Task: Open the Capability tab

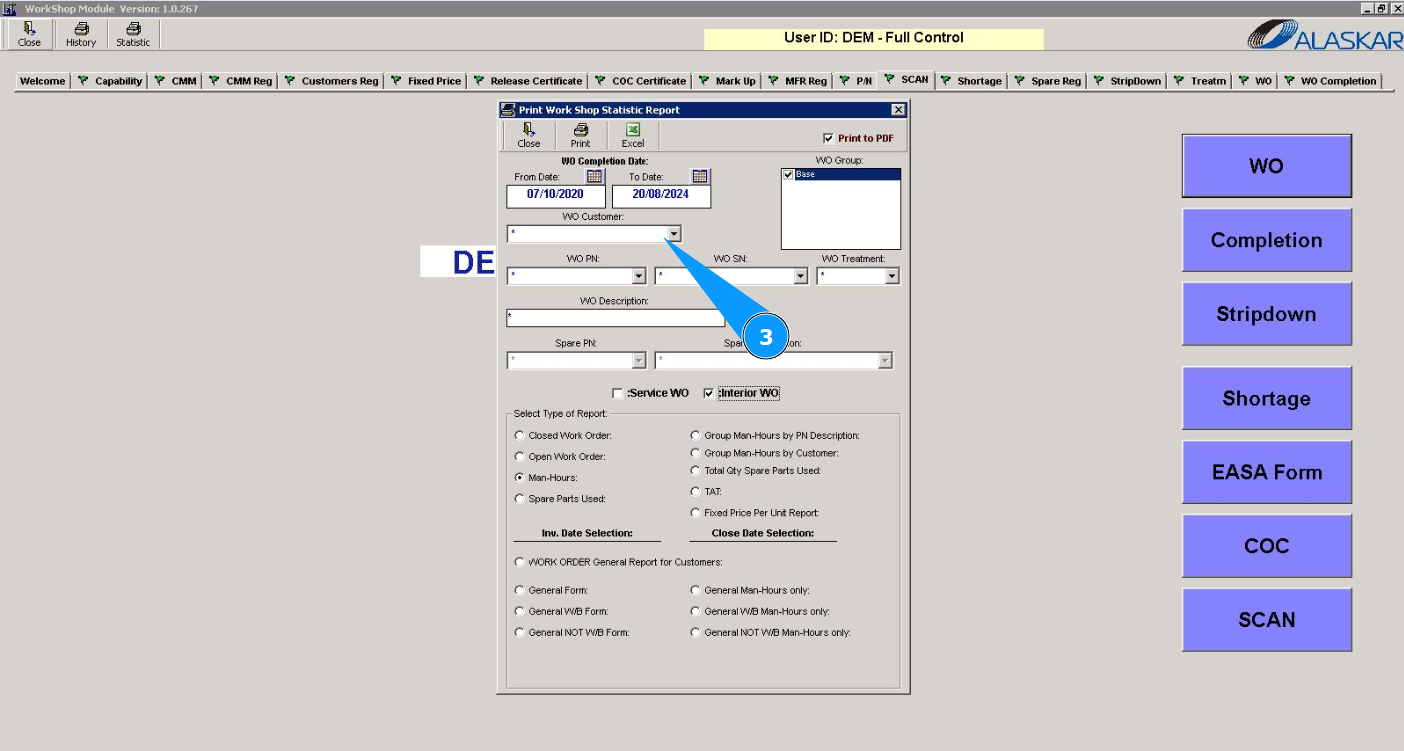Action: pos(112,81)
